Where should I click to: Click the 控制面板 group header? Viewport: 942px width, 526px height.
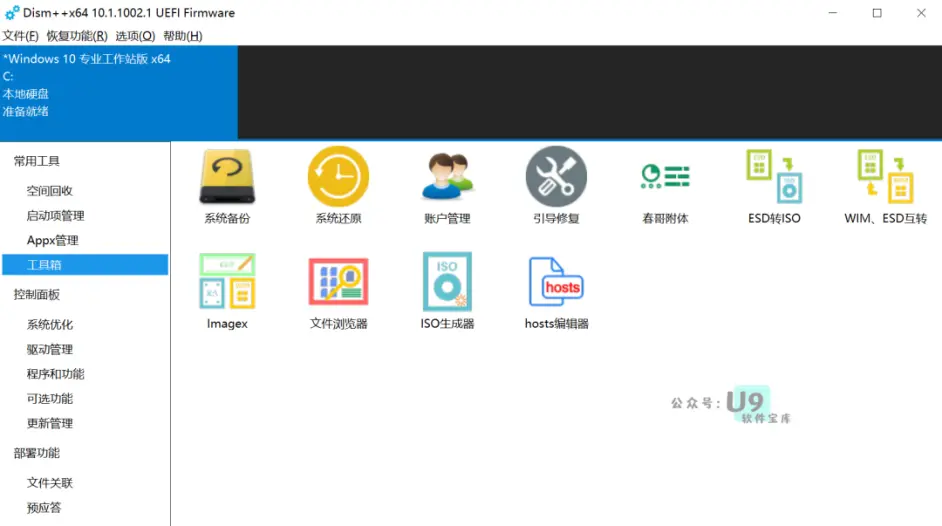(37, 294)
